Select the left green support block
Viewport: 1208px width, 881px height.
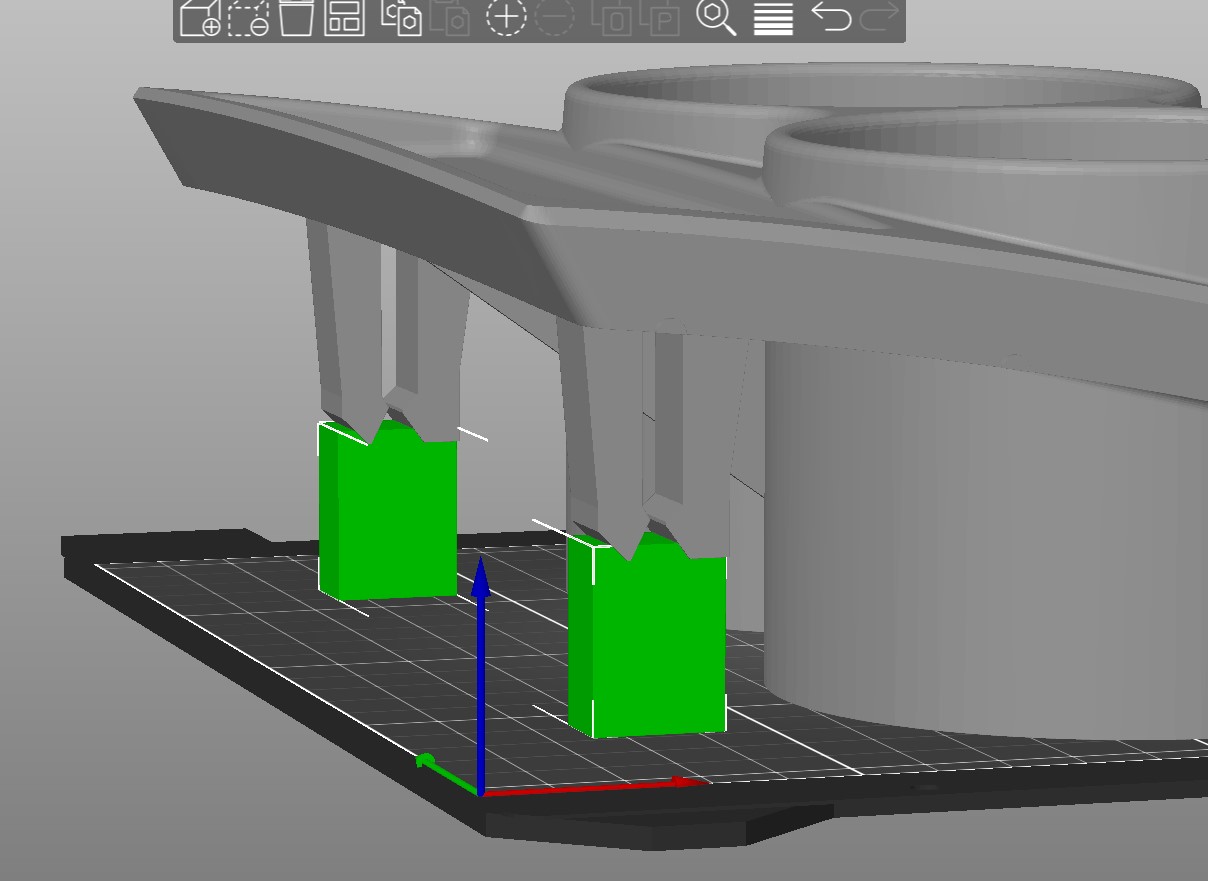coord(390,515)
